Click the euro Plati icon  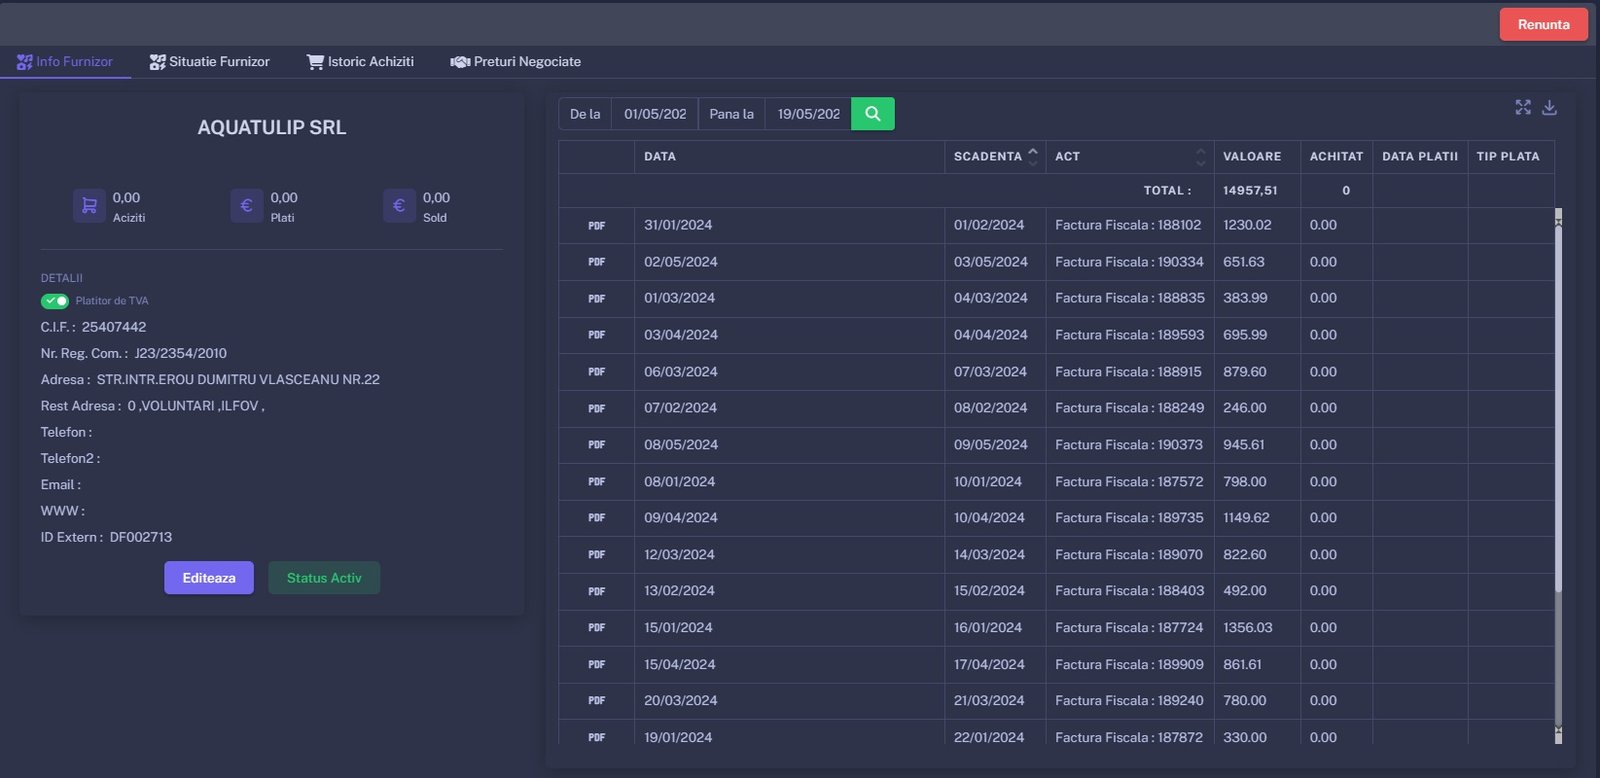247,206
